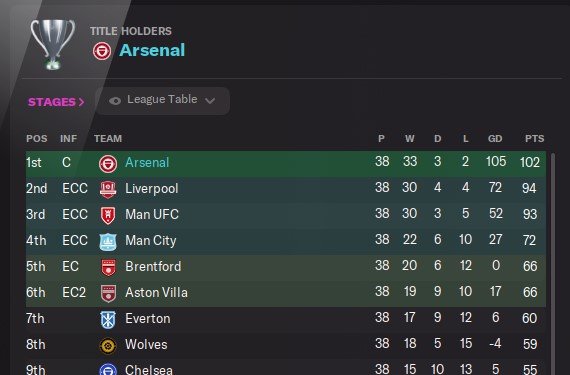
Task: Click the silver trophy icon
Action: coord(53,44)
